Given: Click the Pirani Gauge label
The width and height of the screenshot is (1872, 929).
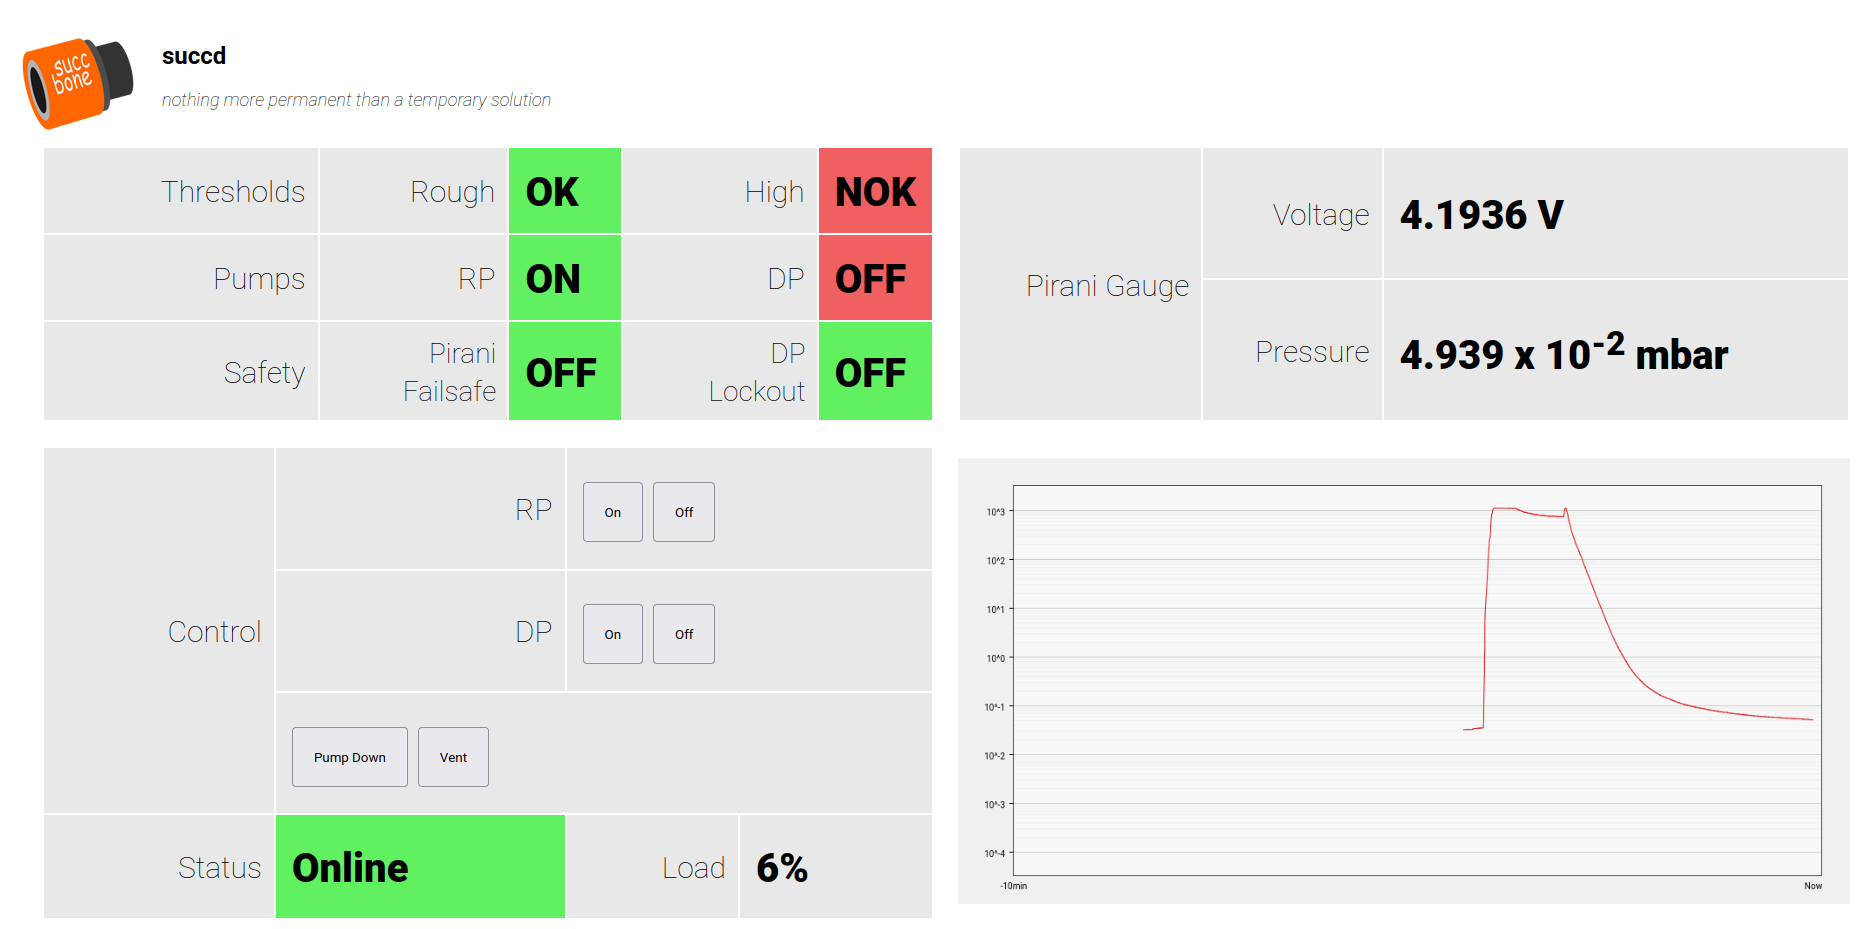Looking at the screenshot, I should tap(1107, 286).
